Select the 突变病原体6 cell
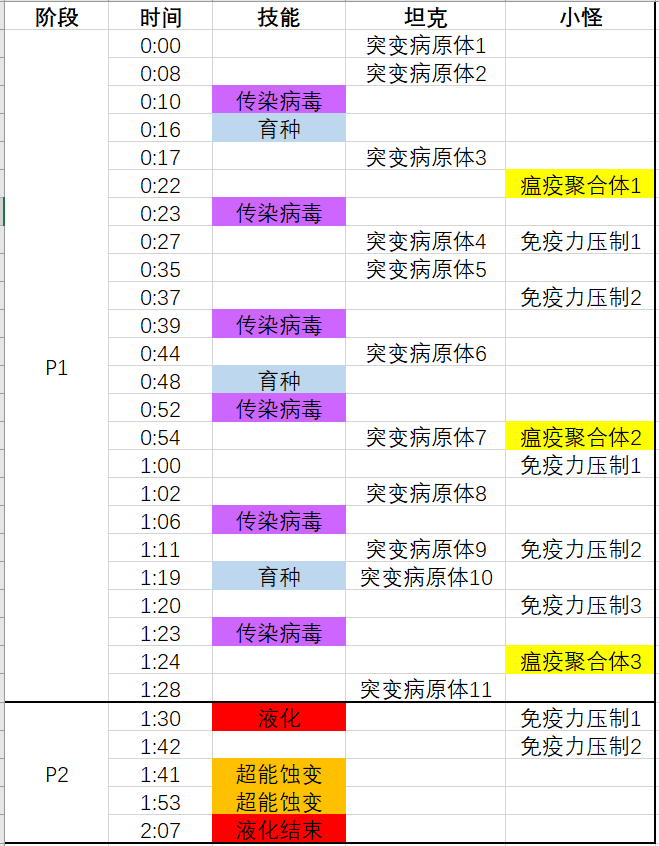659x846 pixels. [425, 353]
